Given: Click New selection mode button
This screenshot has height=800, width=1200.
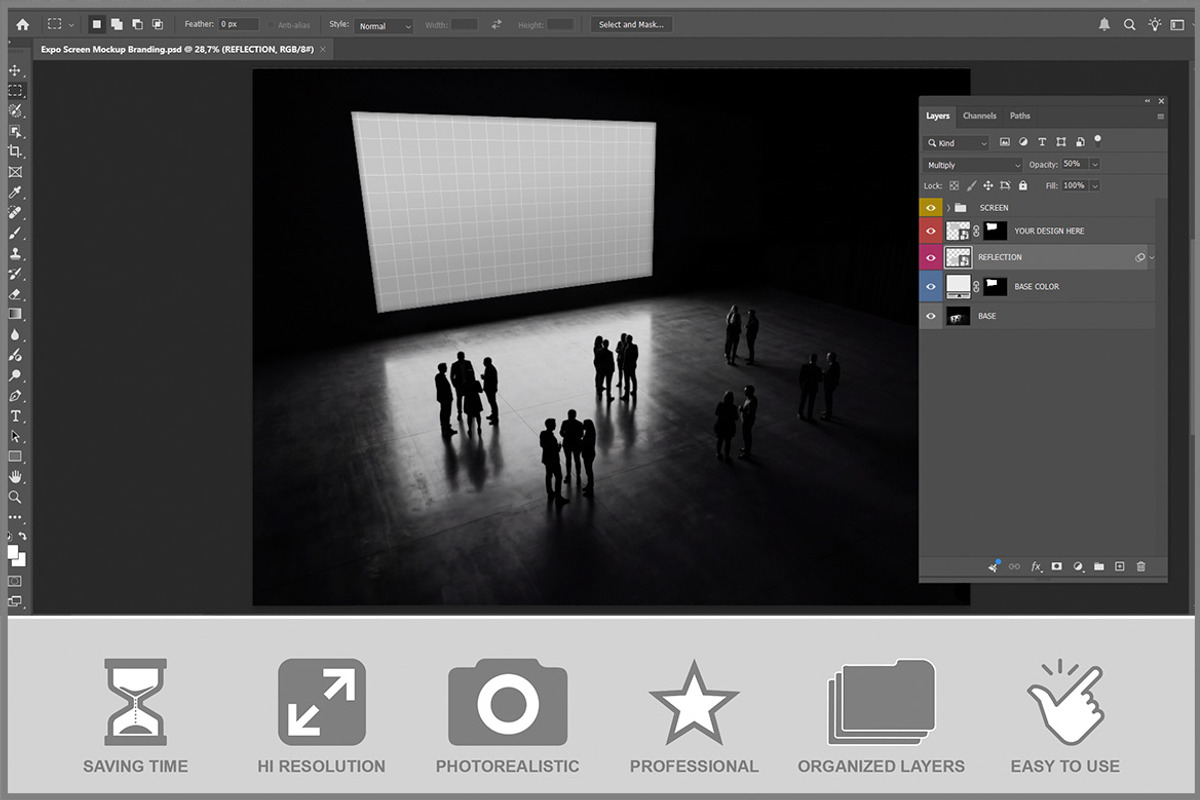Looking at the screenshot, I should [x=97, y=24].
